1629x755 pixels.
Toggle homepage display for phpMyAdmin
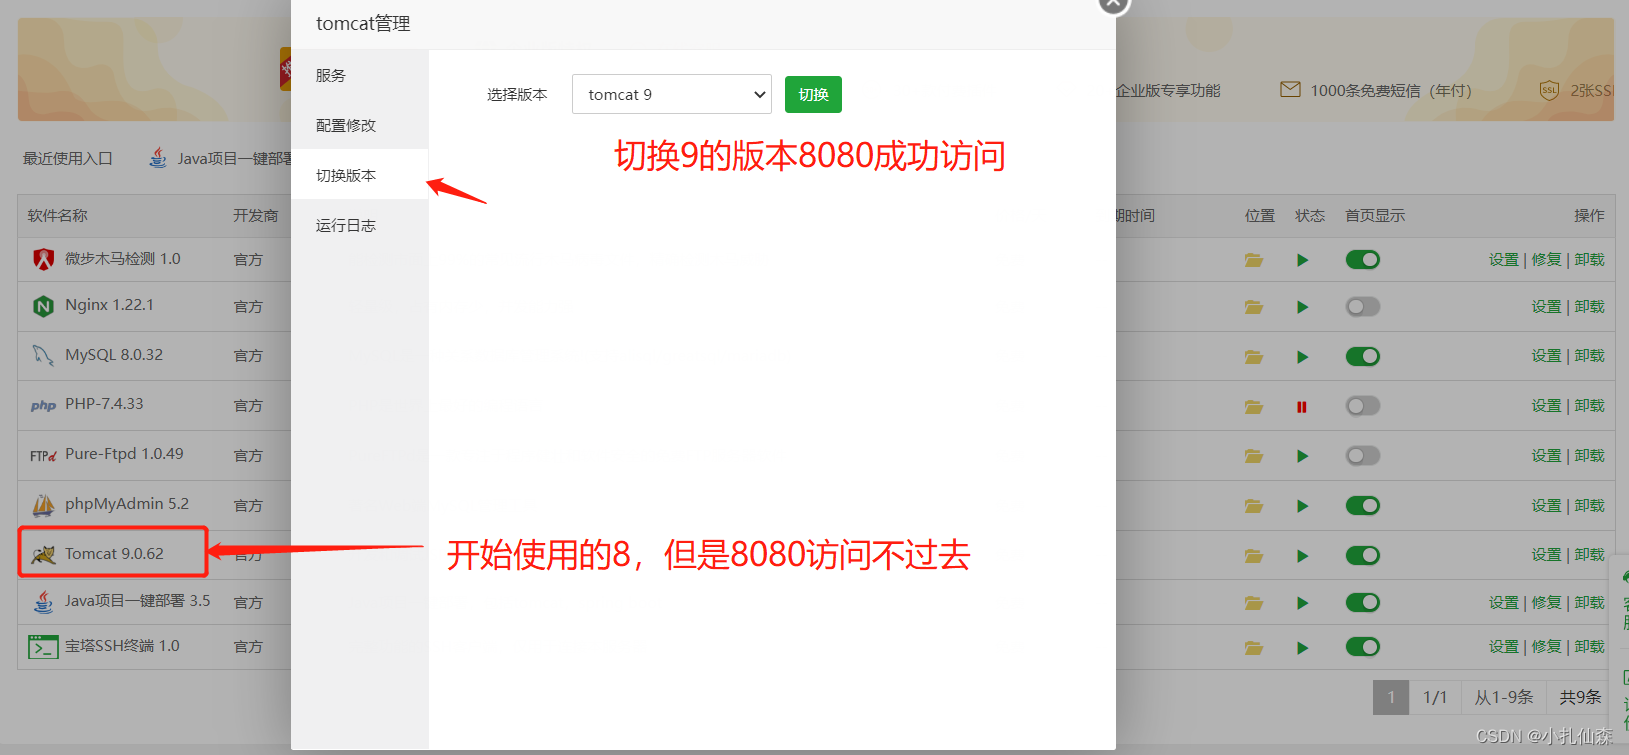[1362, 506]
